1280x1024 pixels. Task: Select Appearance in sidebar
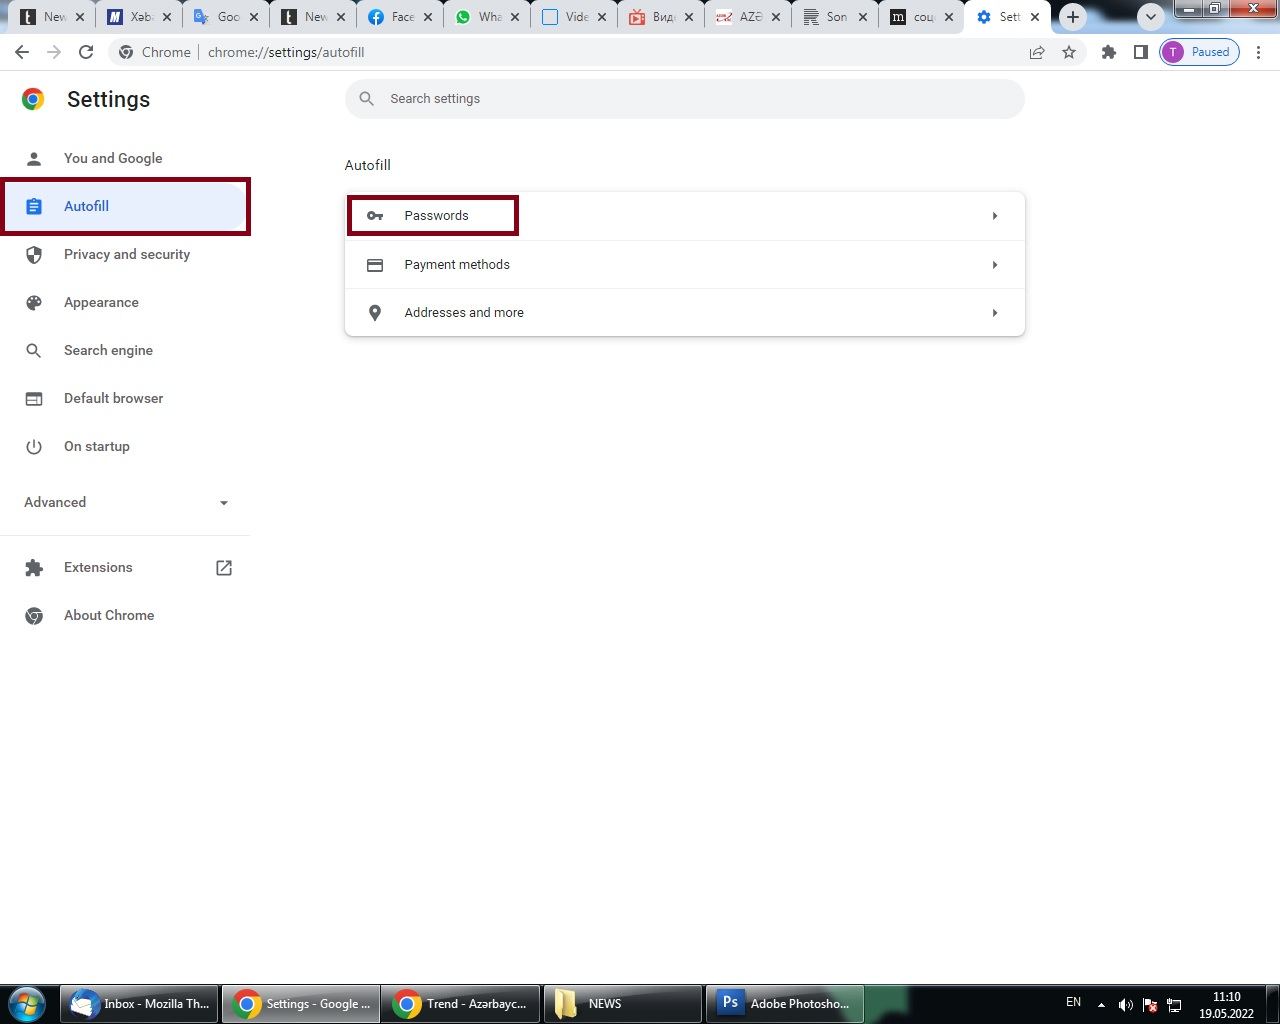101,302
